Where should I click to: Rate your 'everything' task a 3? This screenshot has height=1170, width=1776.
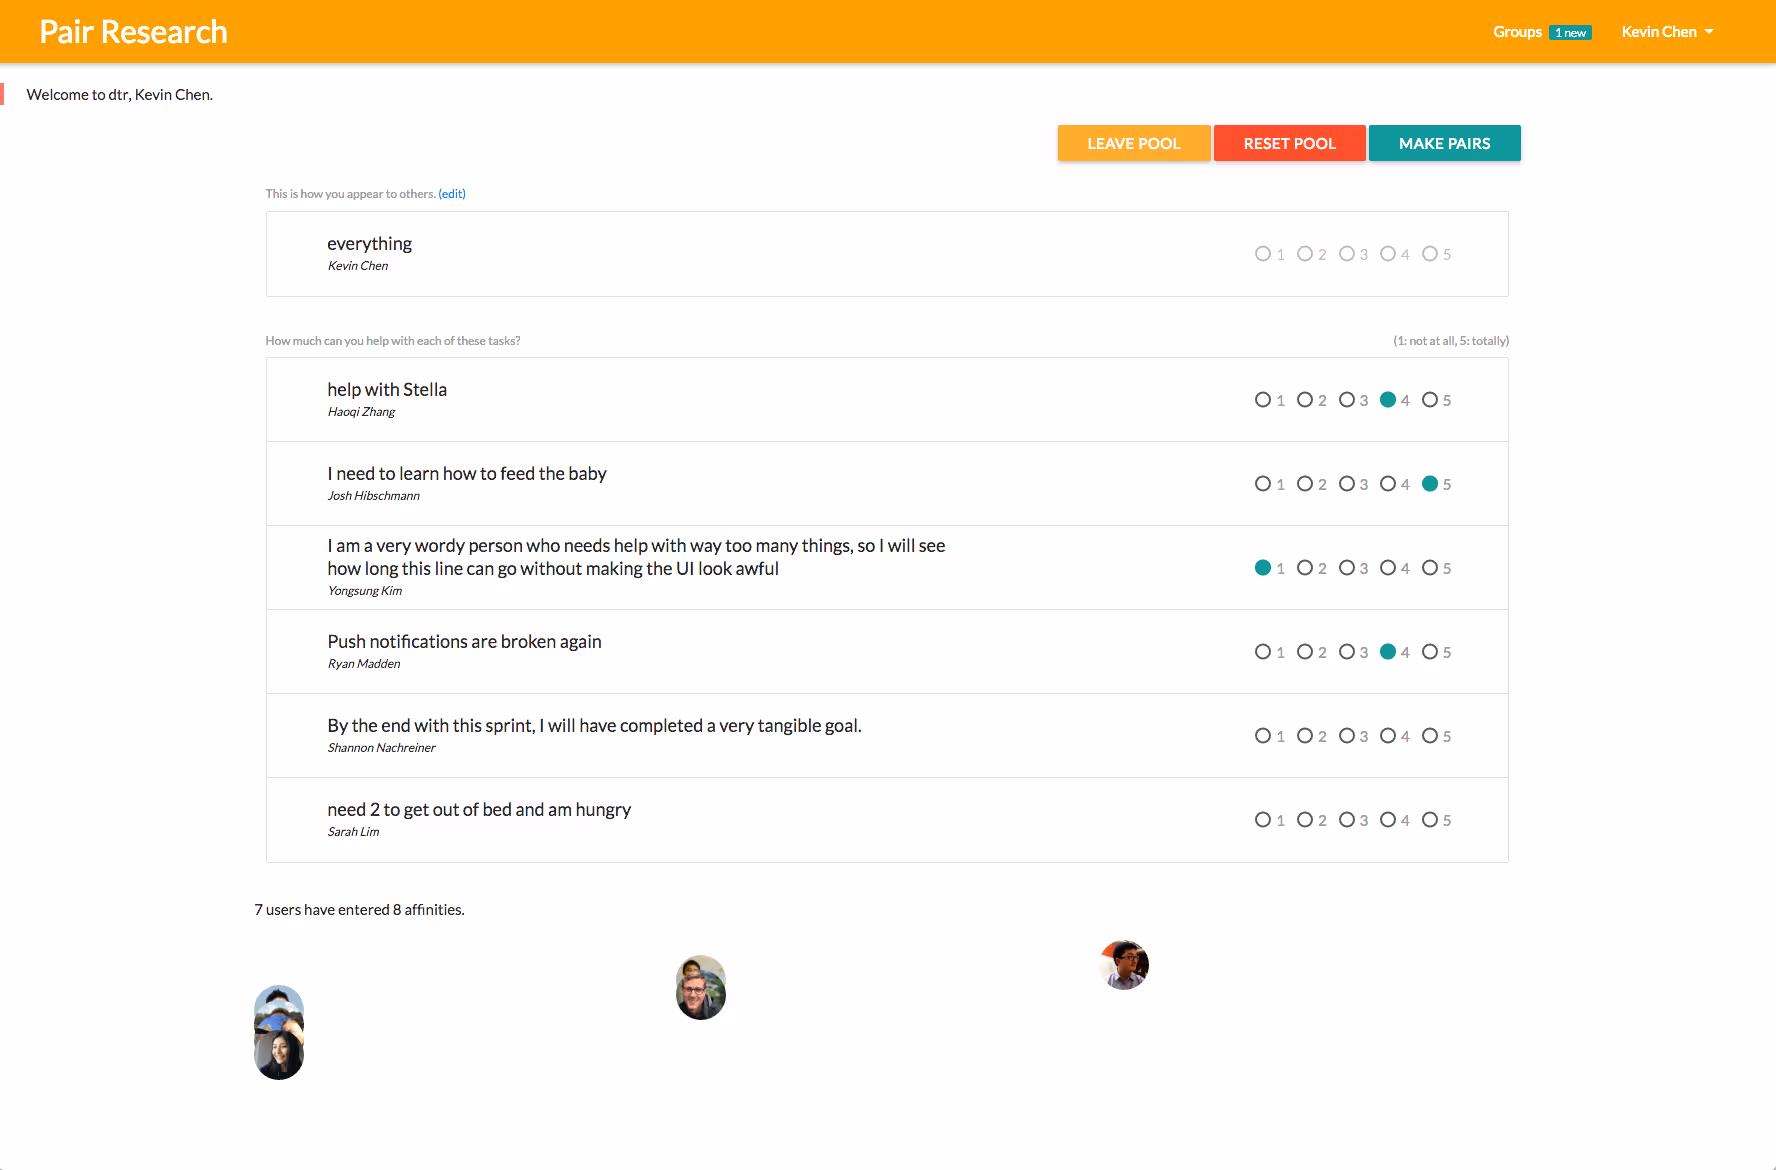pyautogui.click(x=1346, y=253)
